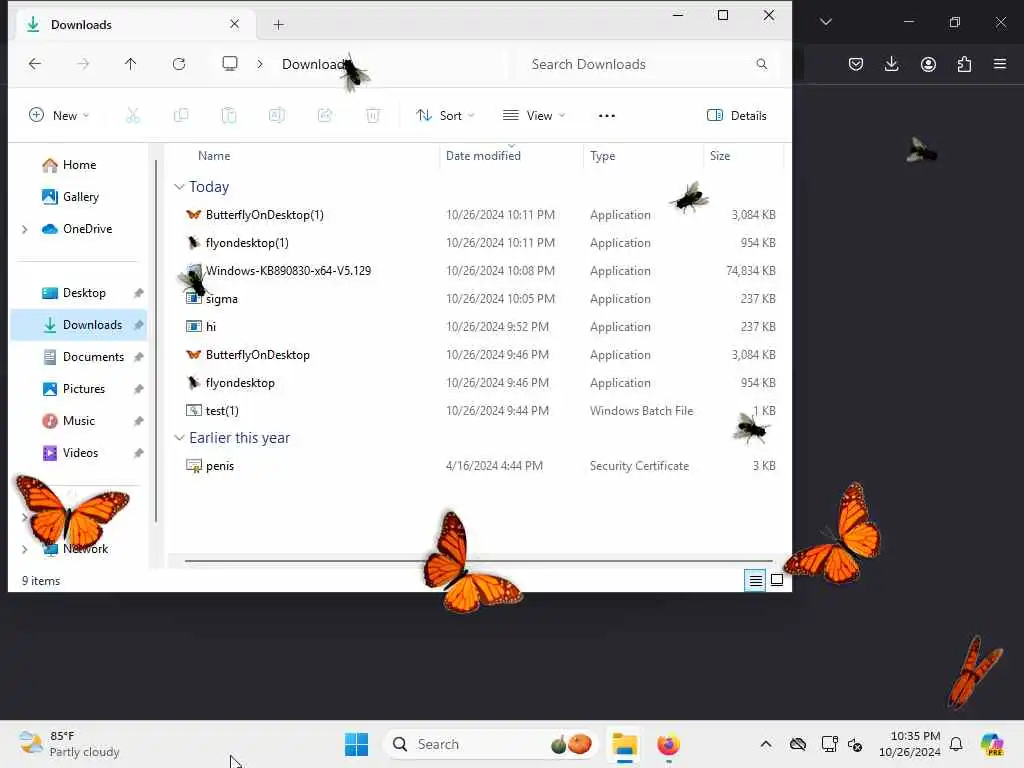Expand the Network tree node
The image size is (1024, 768).
[x=25, y=549]
